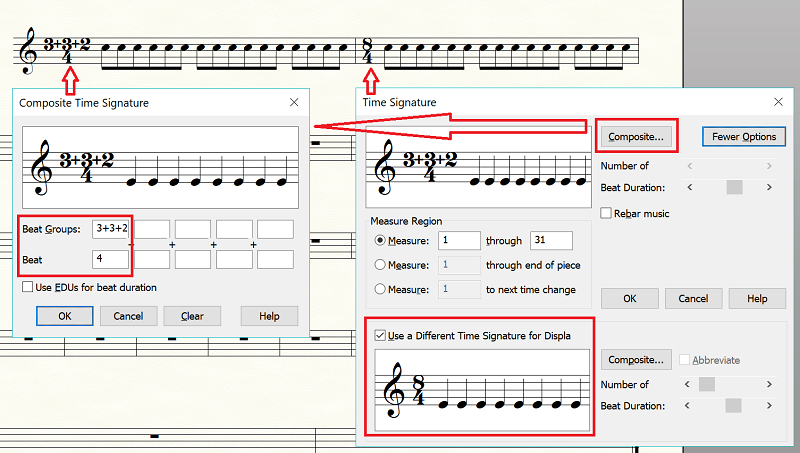Click OK in the Composite Time Signature dialog
The height and width of the screenshot is (453, 800).
[x=65, y=316]
